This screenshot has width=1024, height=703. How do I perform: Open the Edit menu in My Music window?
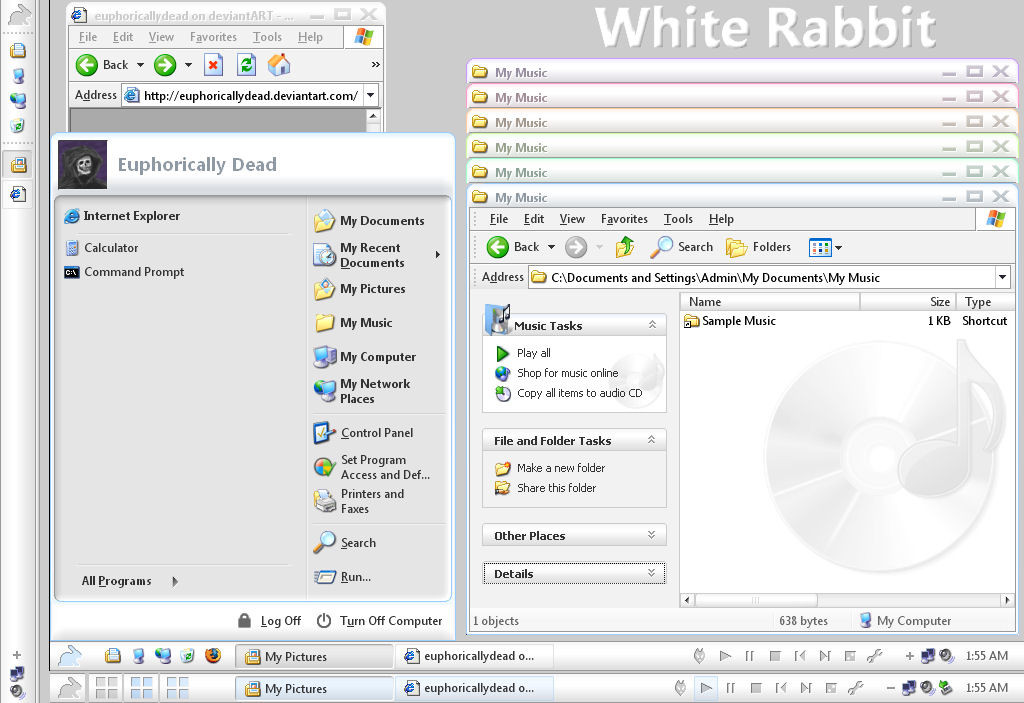(x=534, y=219)
